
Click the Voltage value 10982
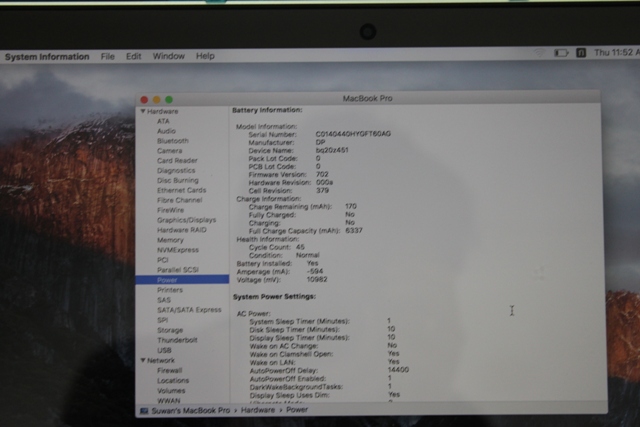(317, 280)
